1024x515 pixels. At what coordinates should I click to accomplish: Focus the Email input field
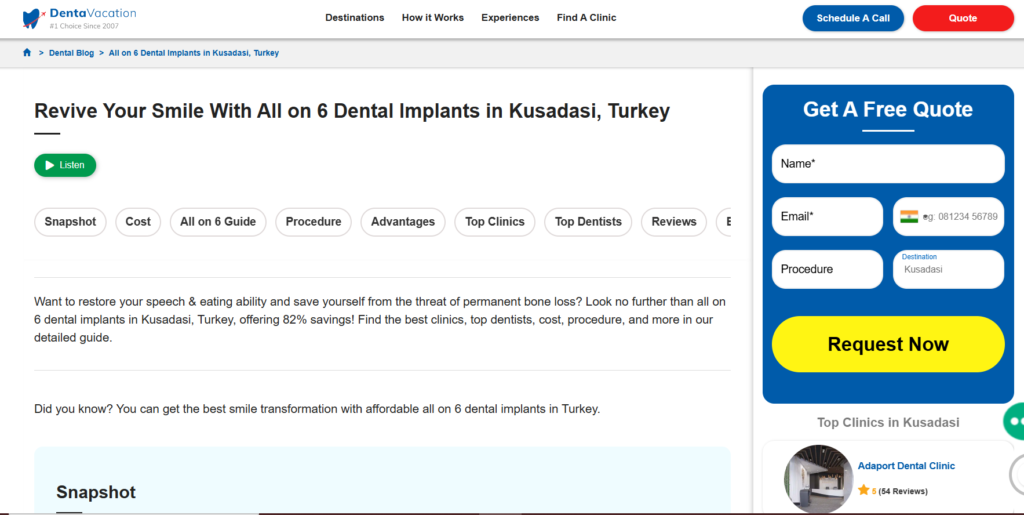pos(827,216)
